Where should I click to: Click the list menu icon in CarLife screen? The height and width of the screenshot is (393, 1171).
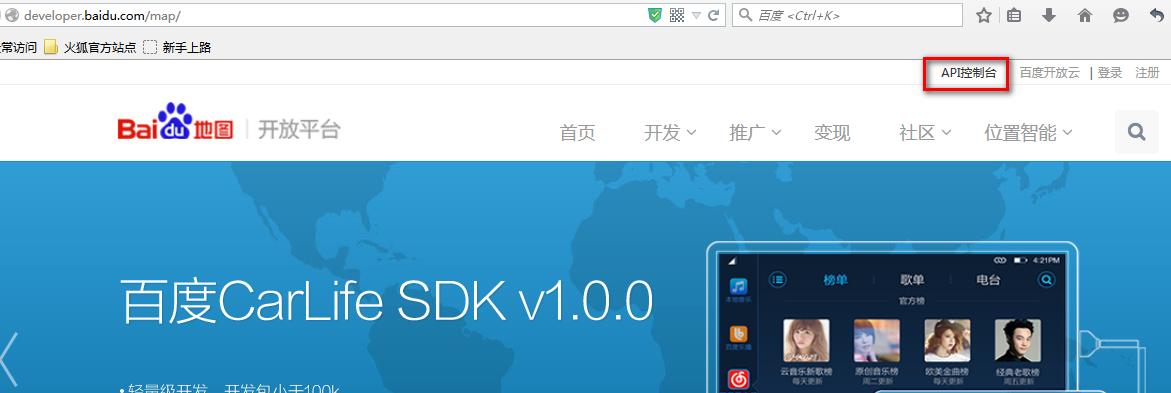[777, 280]
